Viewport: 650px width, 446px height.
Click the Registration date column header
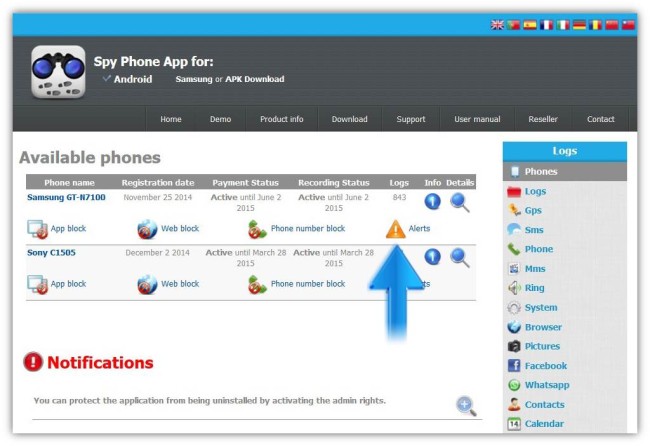click(x=158, y=183)
